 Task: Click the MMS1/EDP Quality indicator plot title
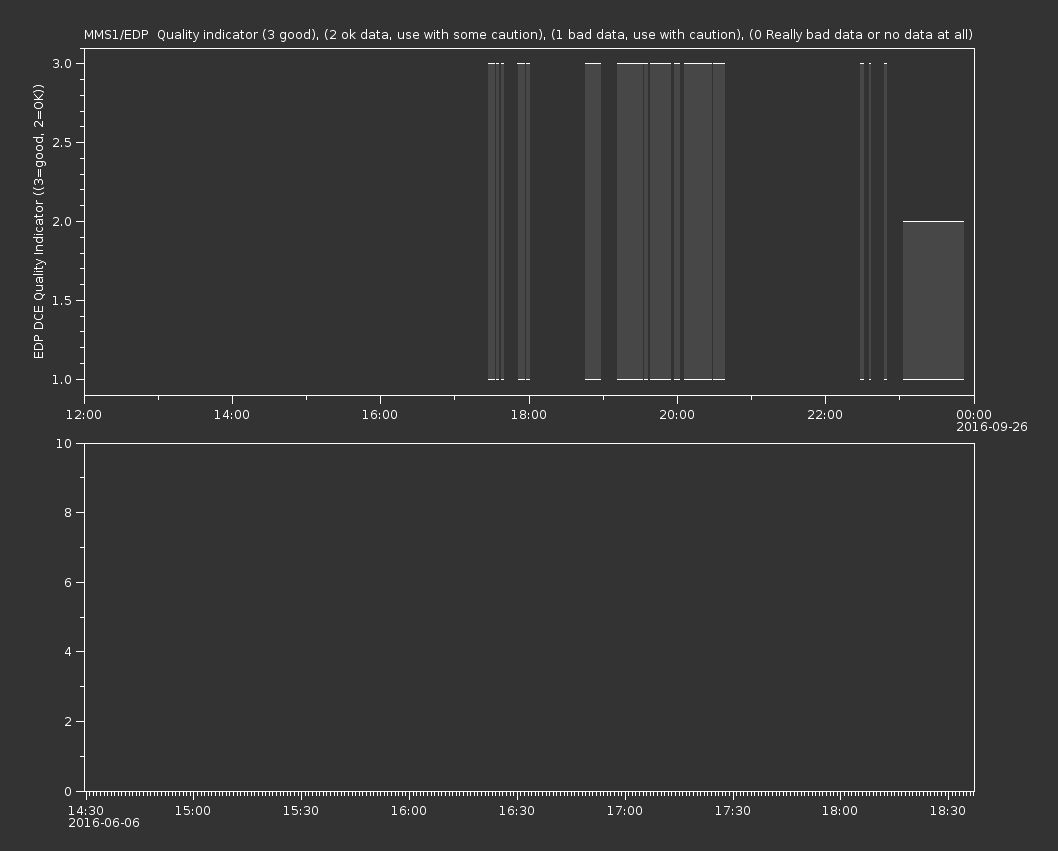click(528, 34)
